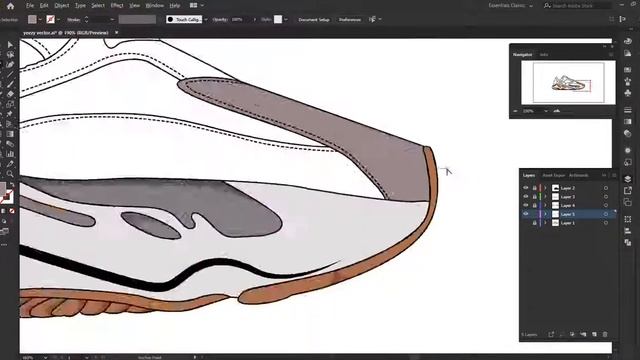Open Pathfinder panel from right dock
This screenshot has width=640, height=360.
628,242
